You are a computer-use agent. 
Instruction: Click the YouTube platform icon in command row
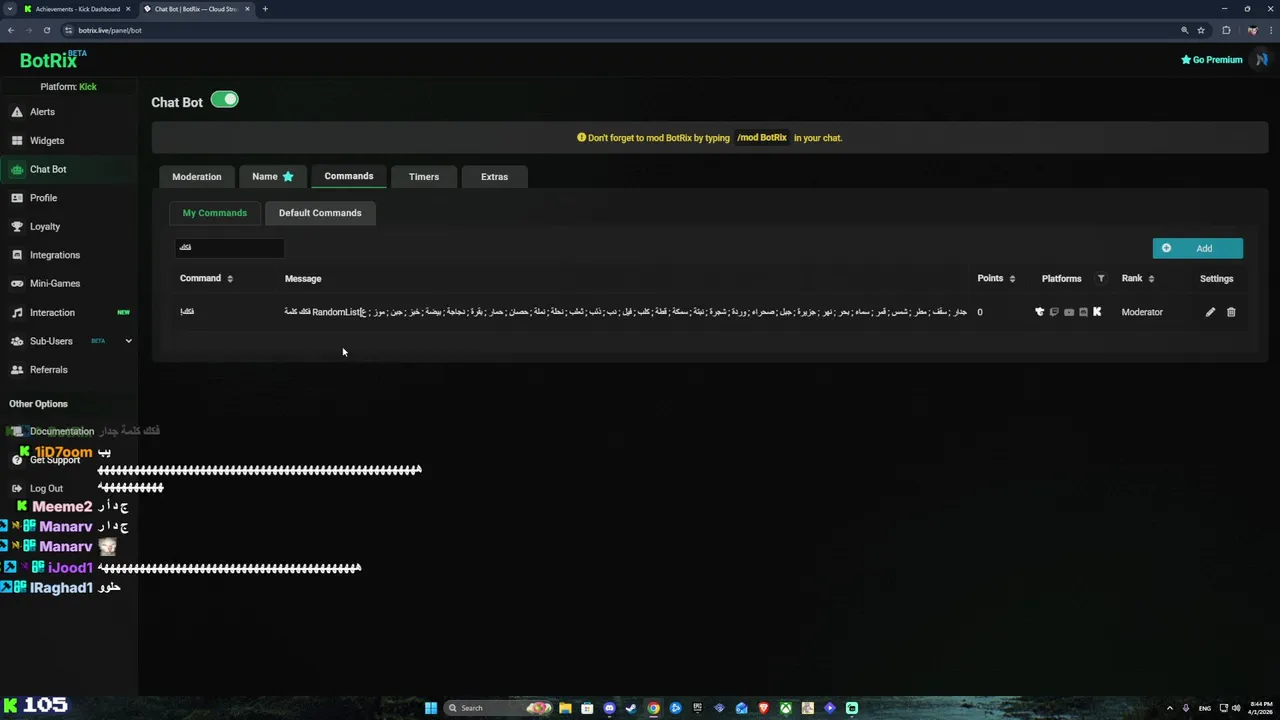point(1069,312)
